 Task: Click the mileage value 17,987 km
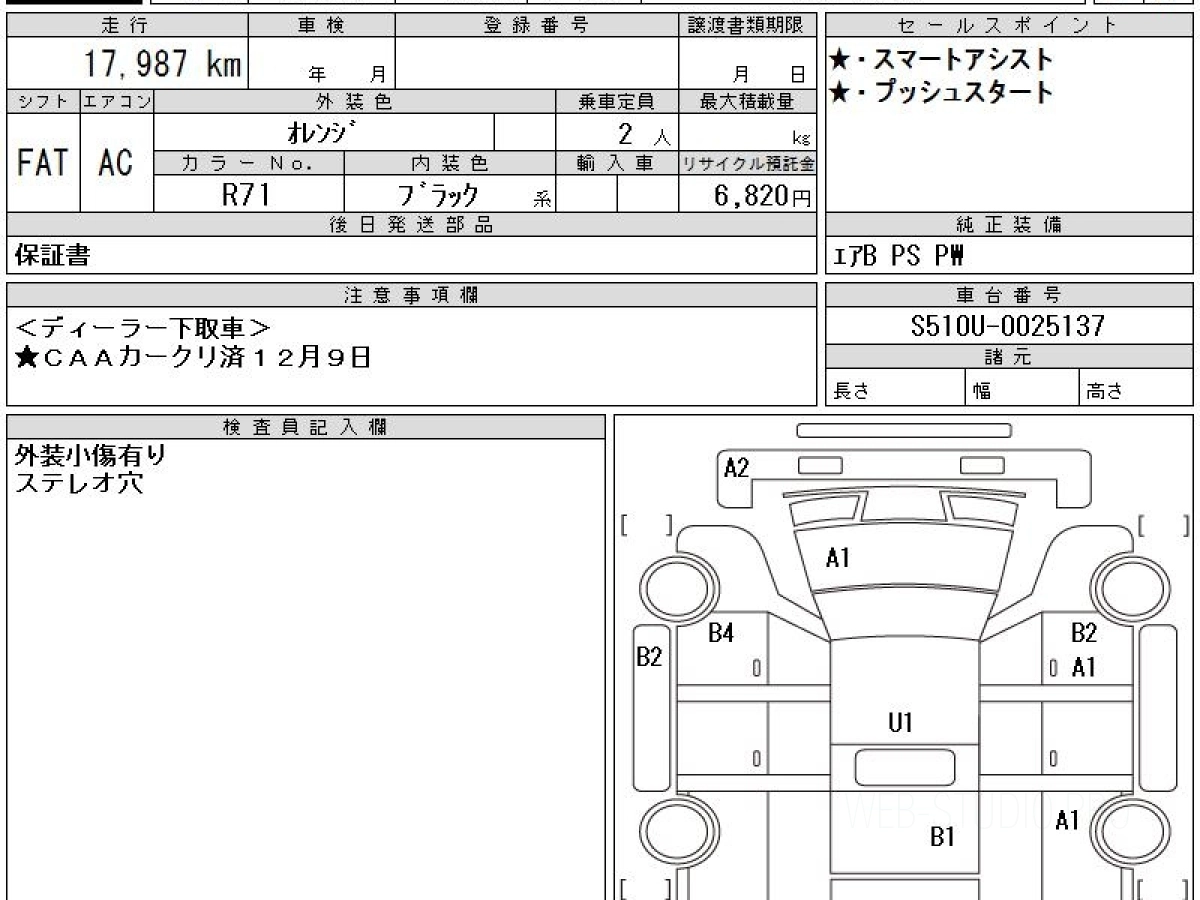[x=162, y=63]
